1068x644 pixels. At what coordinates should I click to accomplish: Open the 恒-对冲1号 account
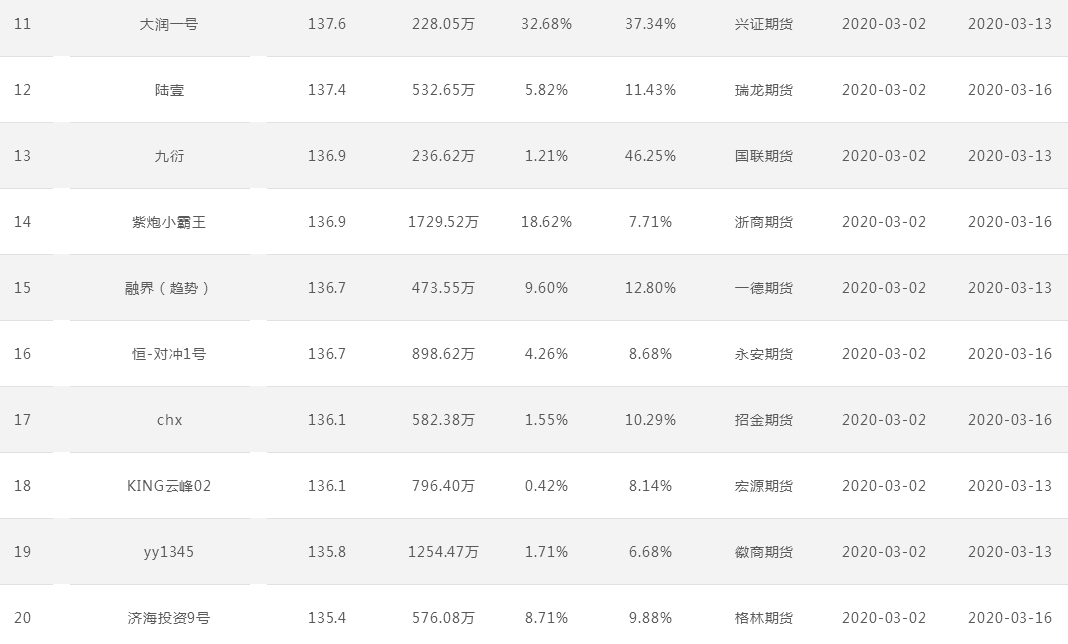click(169, 354)
